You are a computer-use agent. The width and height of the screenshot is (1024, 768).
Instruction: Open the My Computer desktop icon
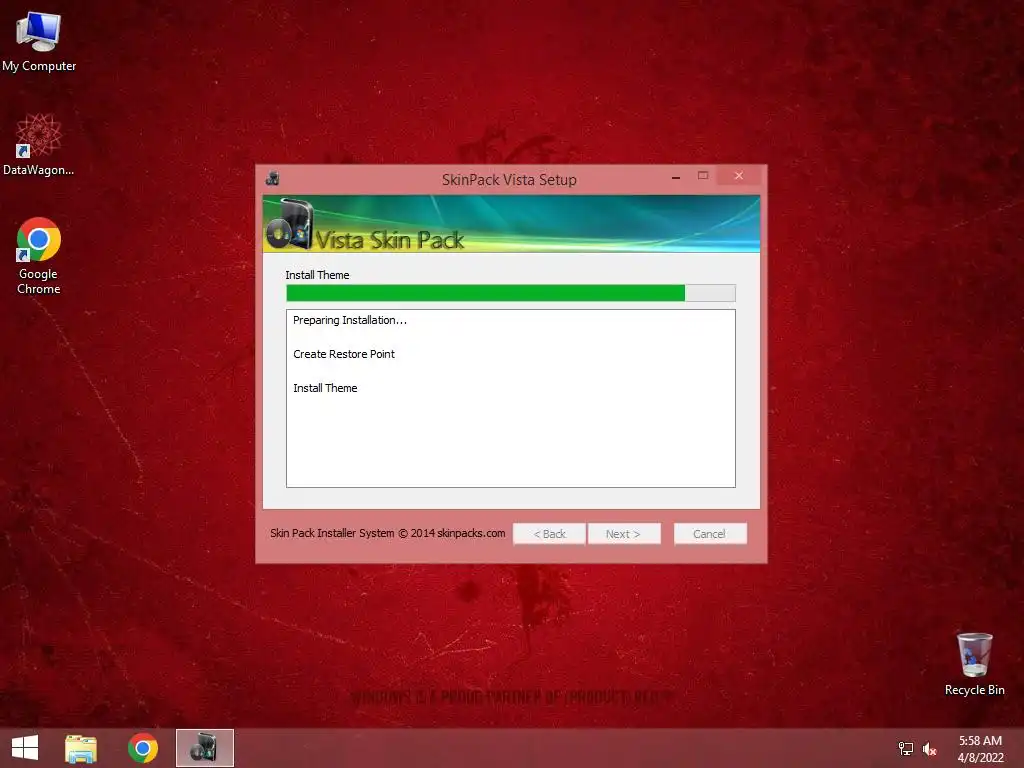(x=39, y=40)
